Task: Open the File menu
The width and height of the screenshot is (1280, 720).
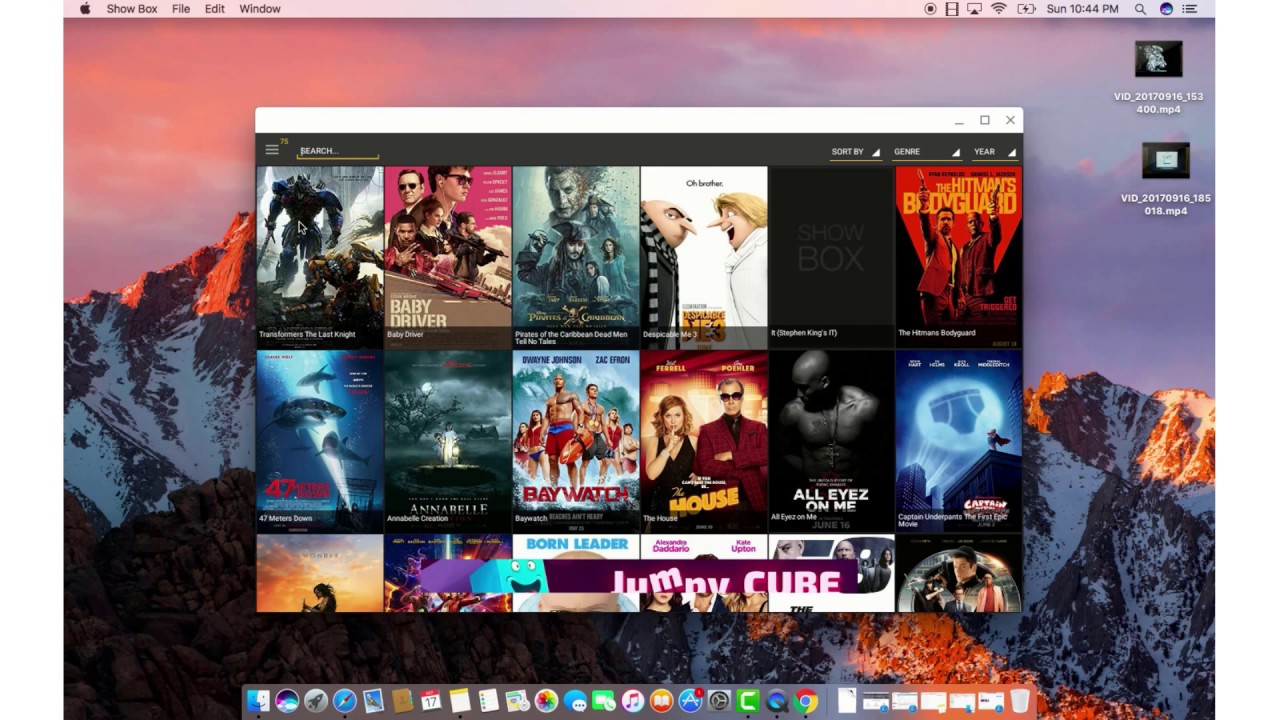Action: tap(181, 9)
